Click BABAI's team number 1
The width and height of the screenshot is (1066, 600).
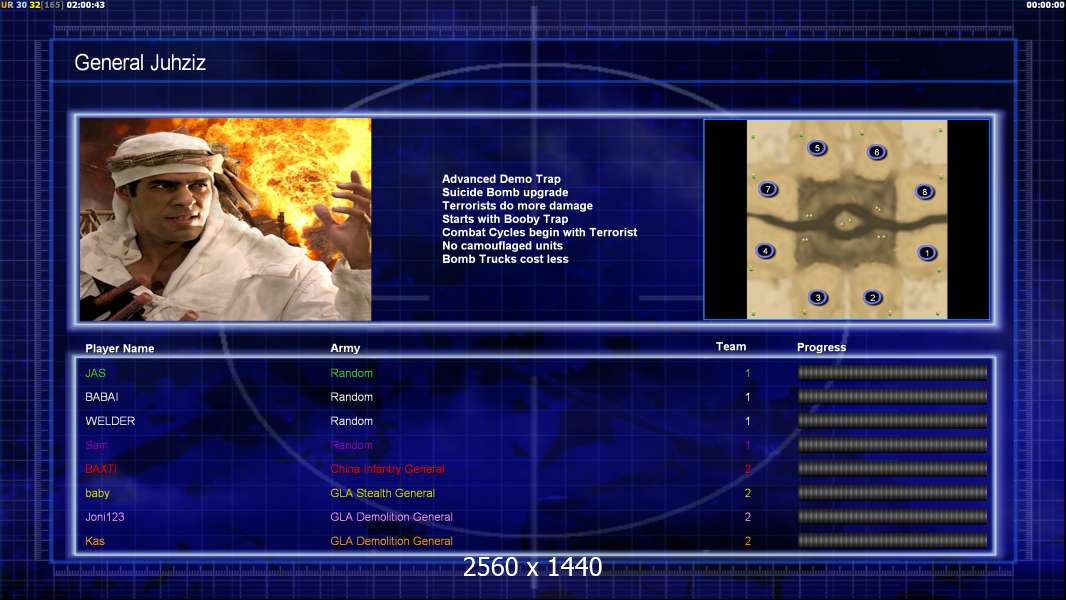(x=747, y=397)
